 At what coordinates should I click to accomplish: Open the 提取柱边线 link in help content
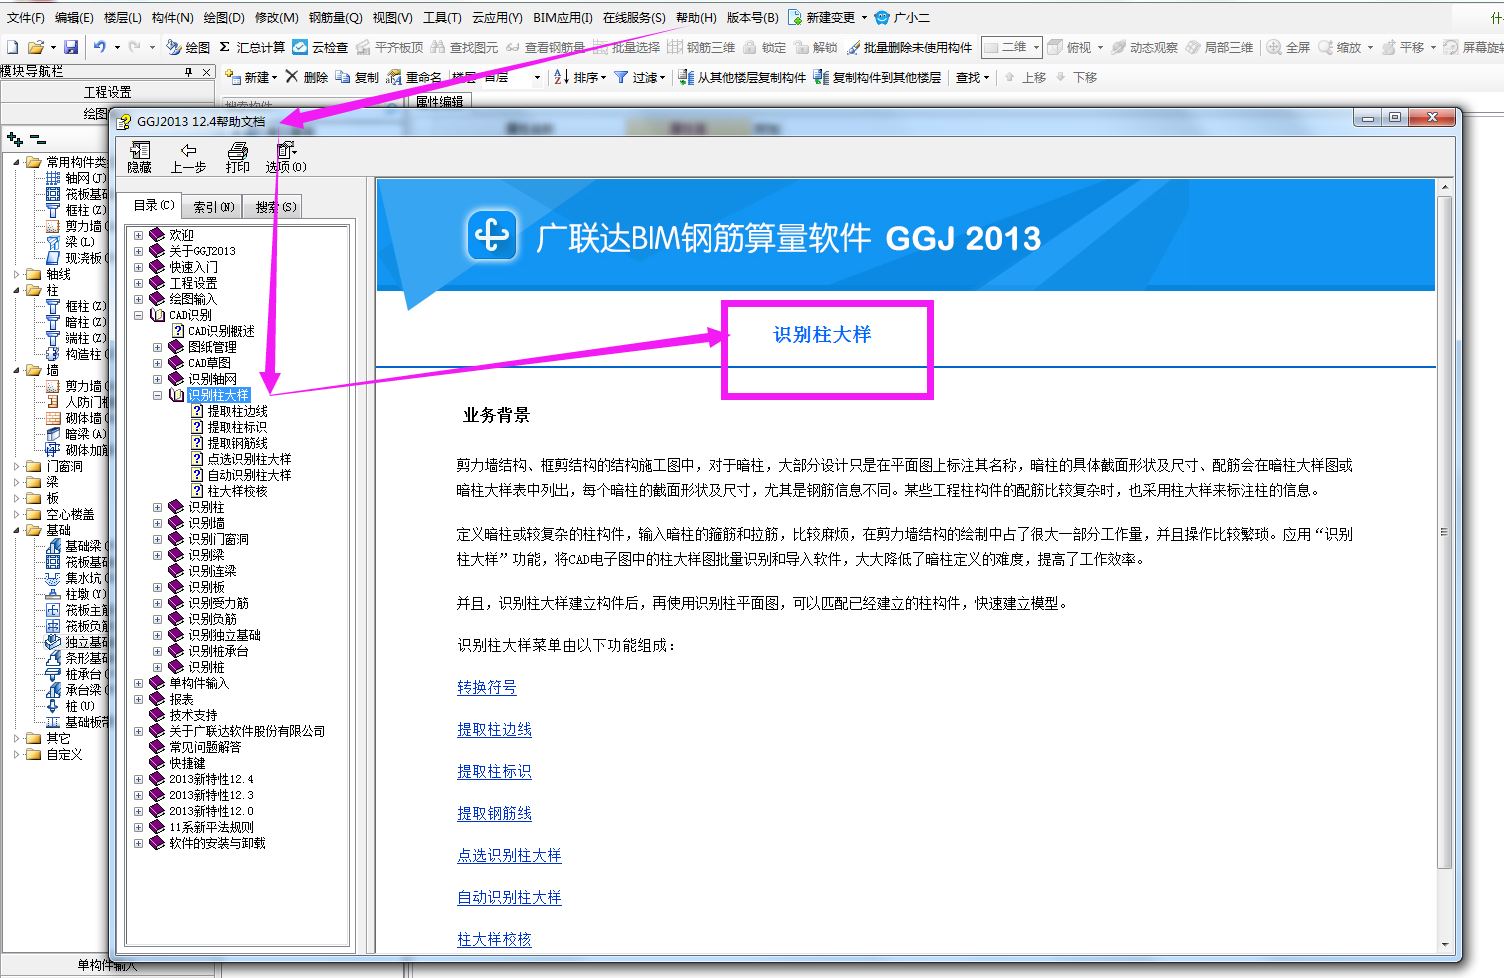click(494, 729)
